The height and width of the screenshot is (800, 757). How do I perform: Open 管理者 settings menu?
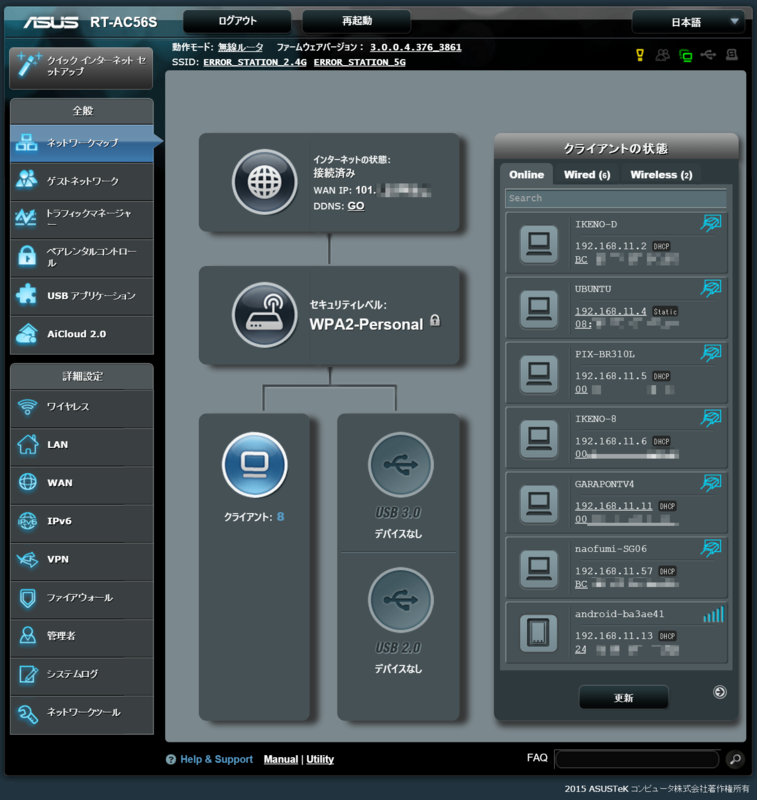pyautogui.click(x=82, y=636)
